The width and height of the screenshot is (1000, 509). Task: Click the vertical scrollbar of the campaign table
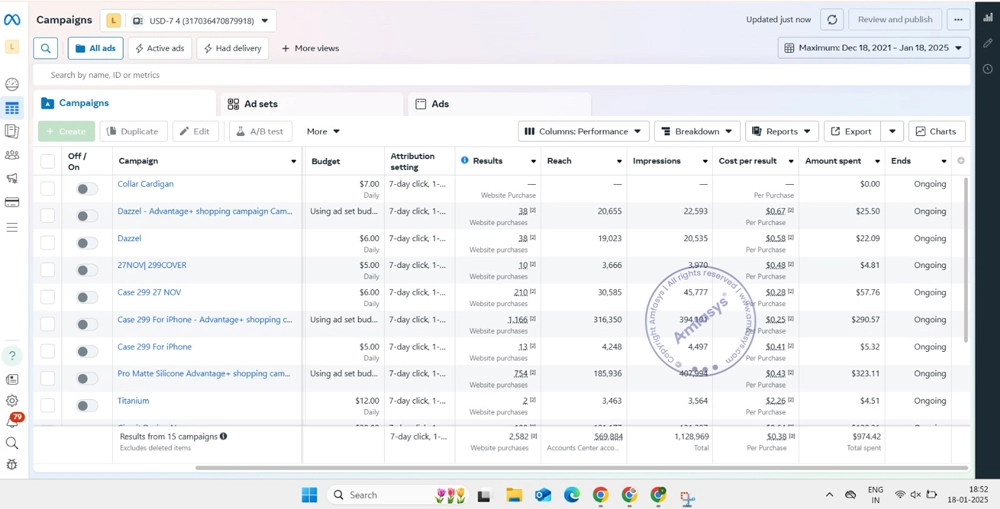967,260
